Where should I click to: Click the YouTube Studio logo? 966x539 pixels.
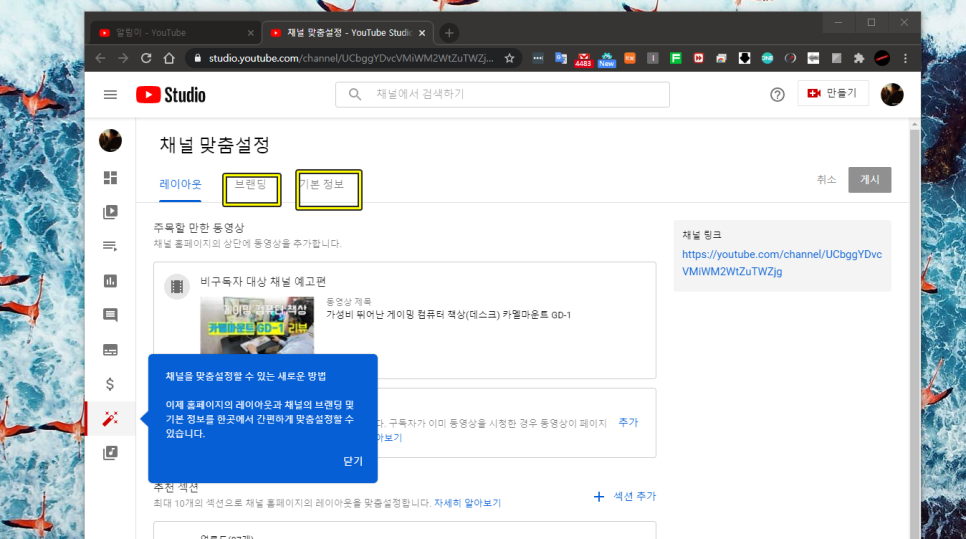click(x=171, y=94)
